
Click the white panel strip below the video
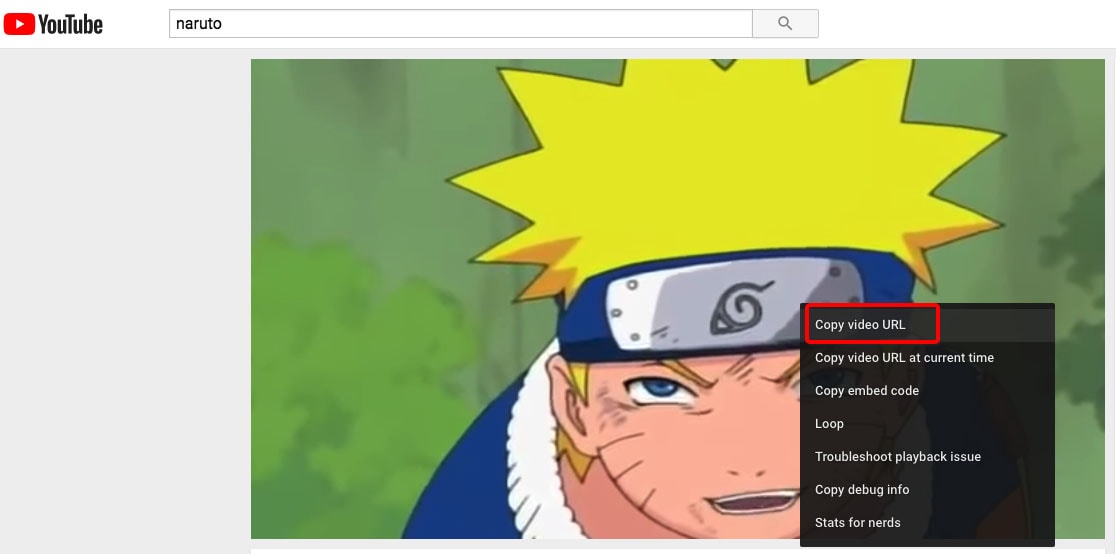[520, 549]
